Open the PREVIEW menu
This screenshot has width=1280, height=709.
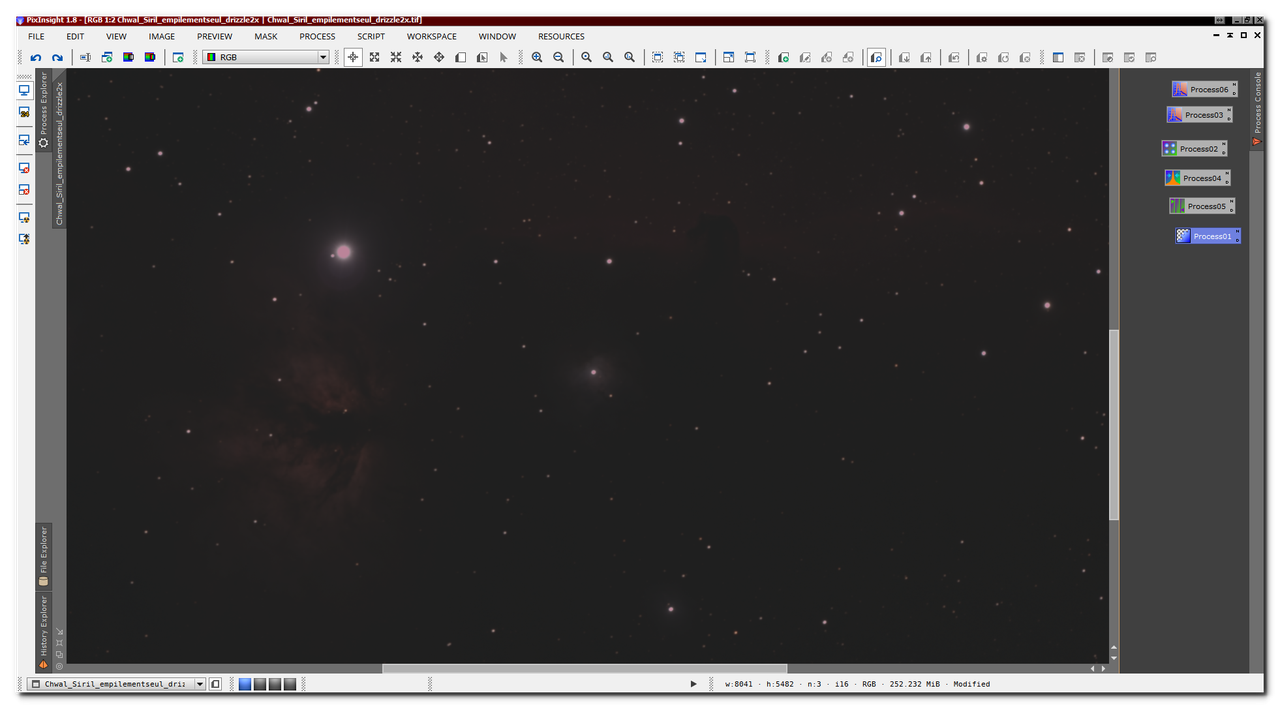(215, 36)
